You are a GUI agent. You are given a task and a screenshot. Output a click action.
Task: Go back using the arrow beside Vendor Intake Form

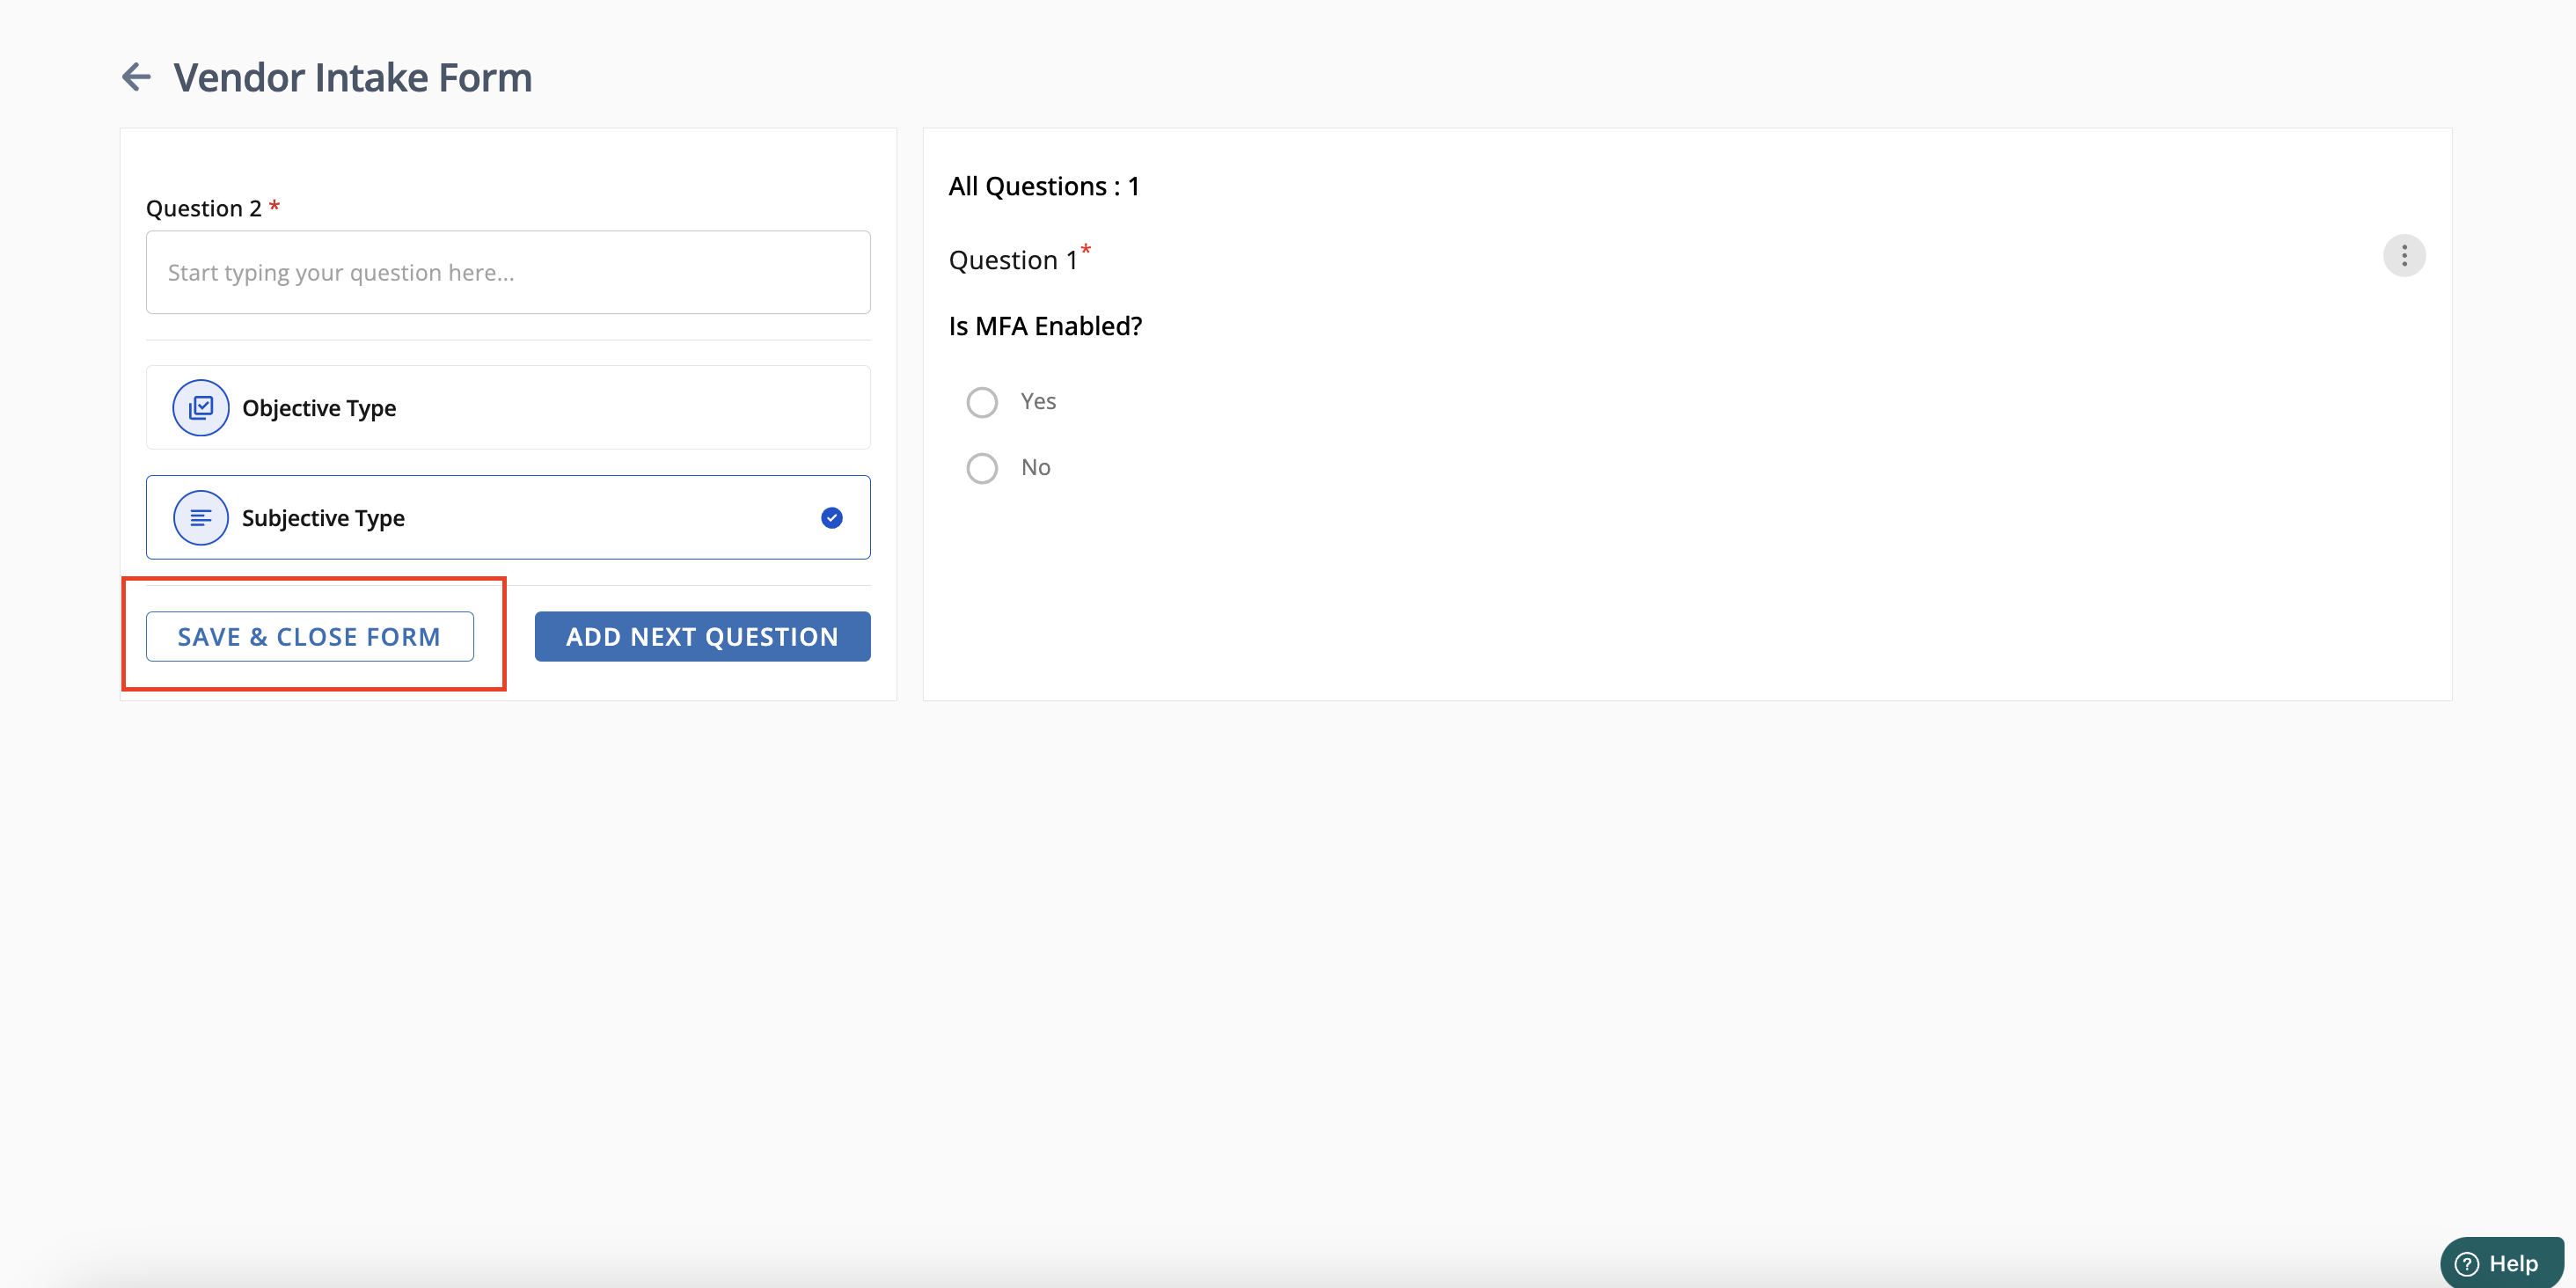click(136, 77)
